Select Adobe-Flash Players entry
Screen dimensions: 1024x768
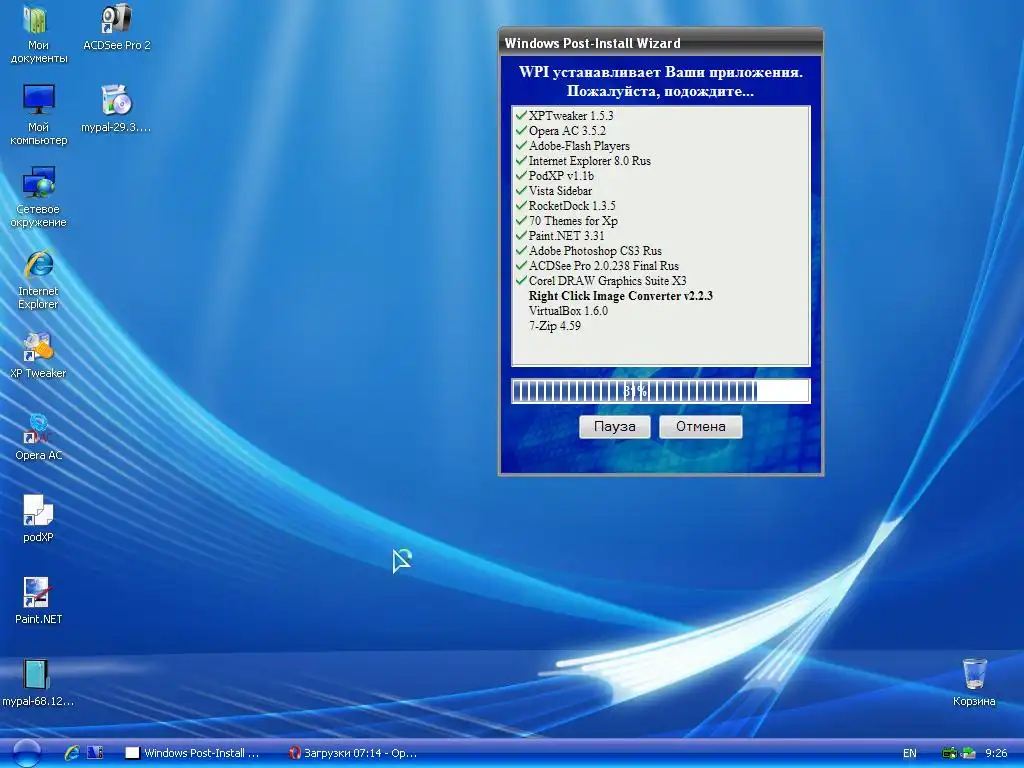579,146
